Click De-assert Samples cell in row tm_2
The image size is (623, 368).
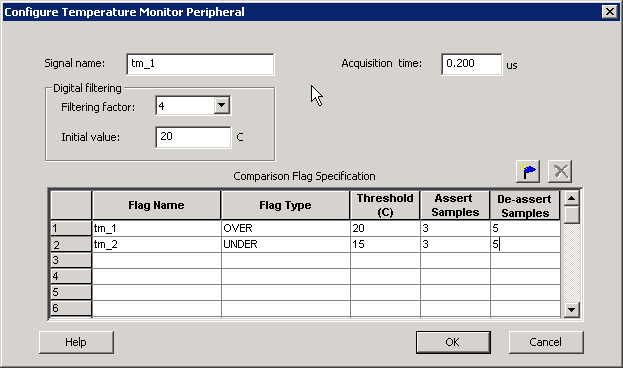[x=526, y=244]
